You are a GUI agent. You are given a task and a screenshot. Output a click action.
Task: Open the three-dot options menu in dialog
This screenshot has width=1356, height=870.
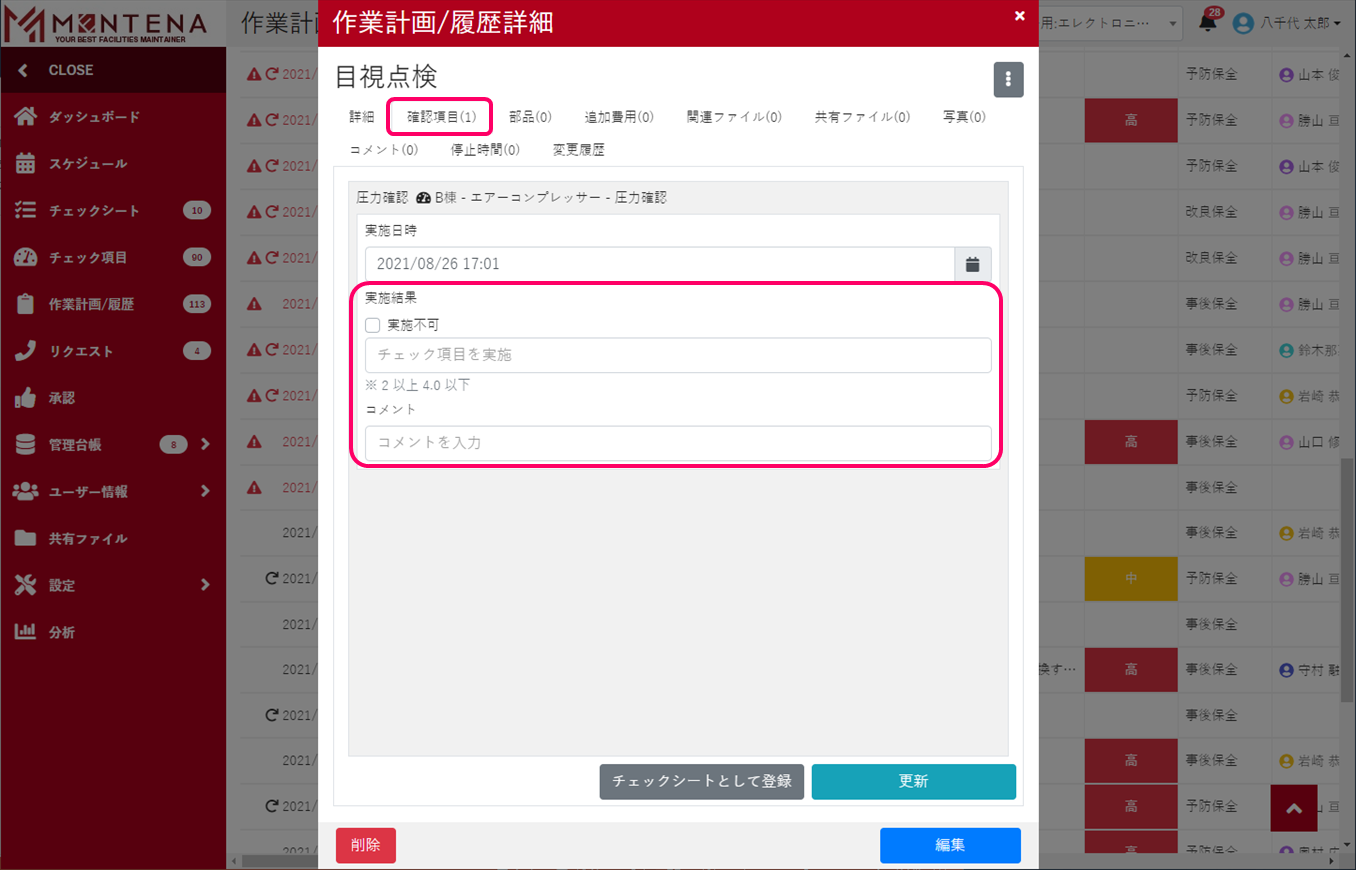click(1008, 80)
